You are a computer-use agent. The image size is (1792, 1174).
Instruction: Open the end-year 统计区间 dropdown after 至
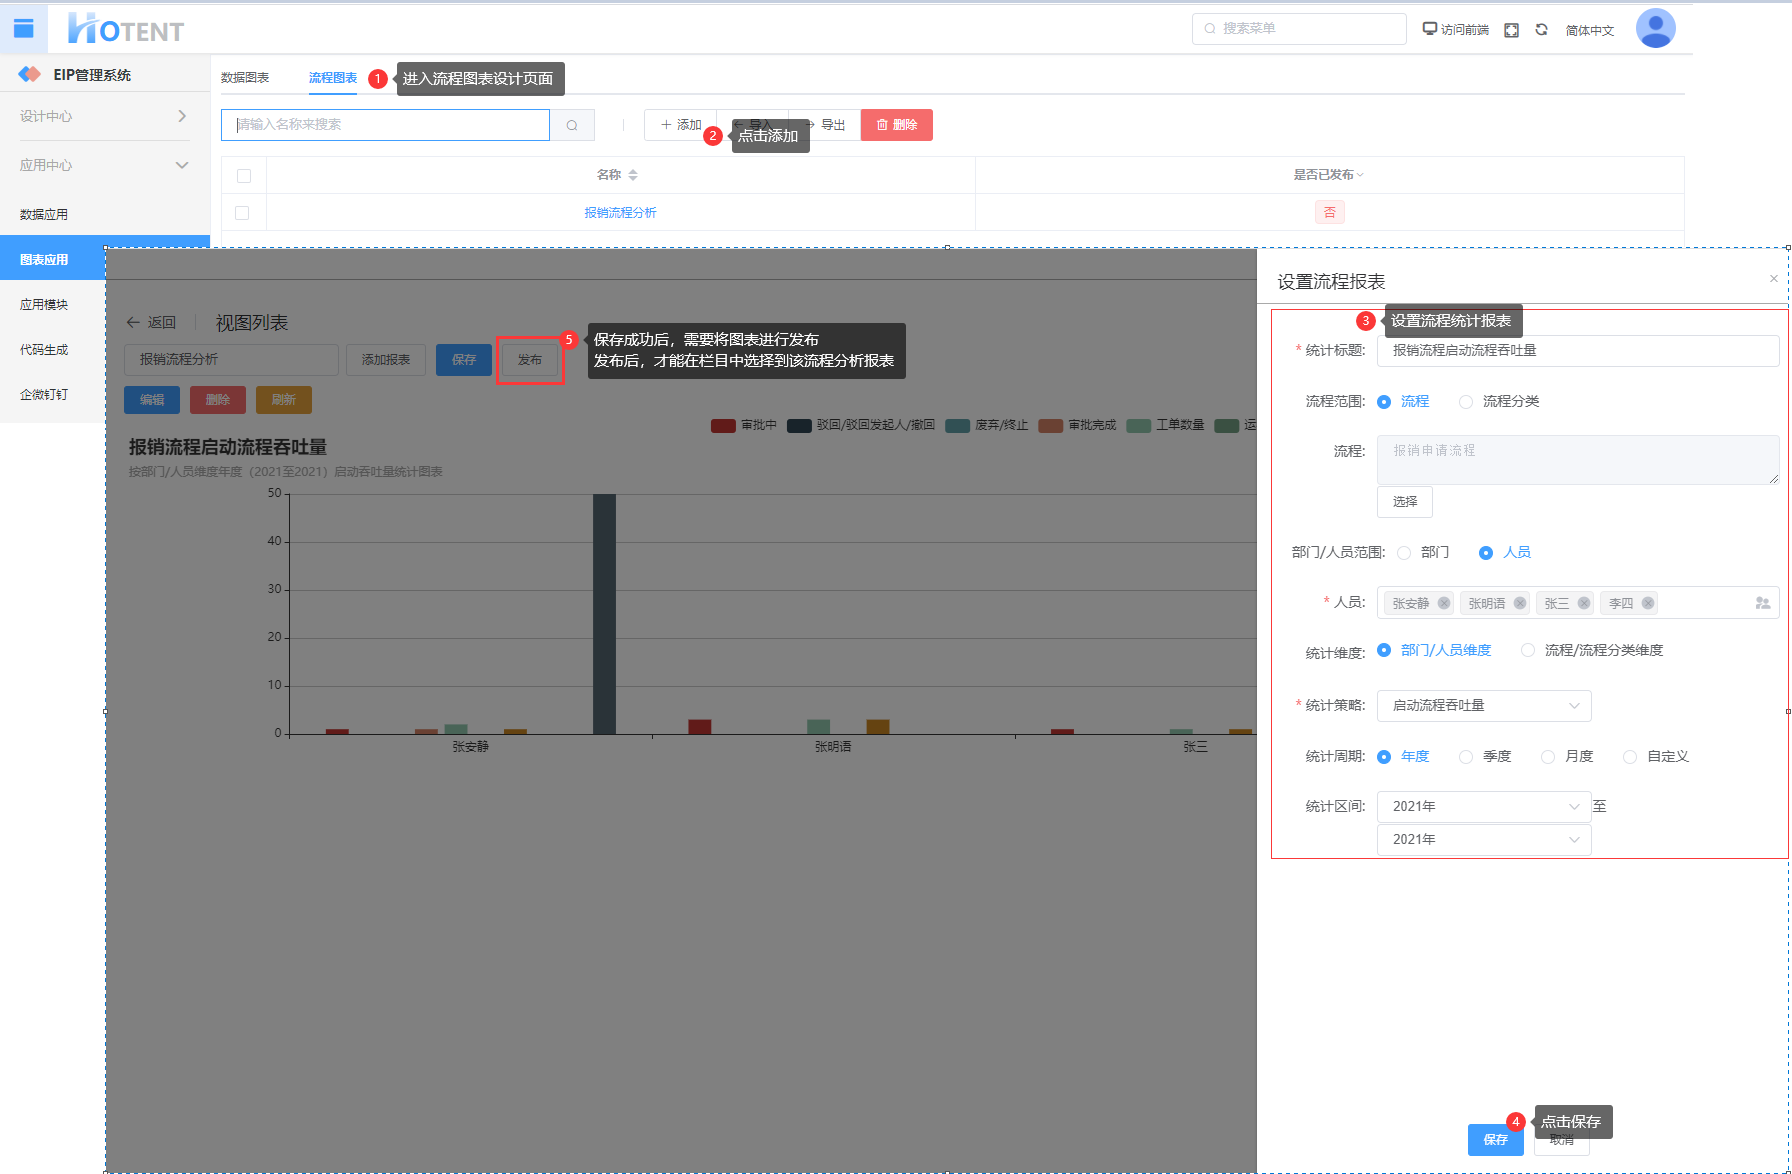[x=1484, y=840]
